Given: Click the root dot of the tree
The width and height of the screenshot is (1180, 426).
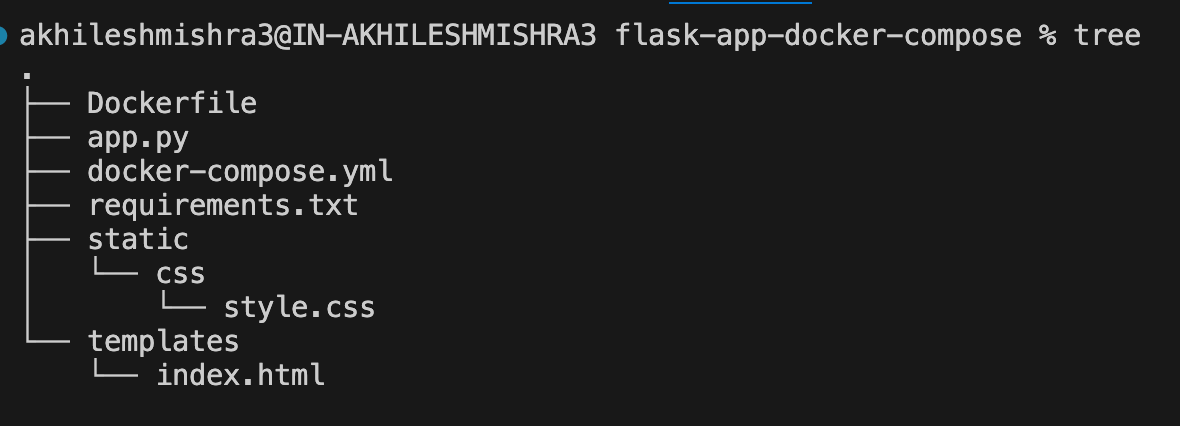Looking at the screenshot, I should click(x=27, y=75).
